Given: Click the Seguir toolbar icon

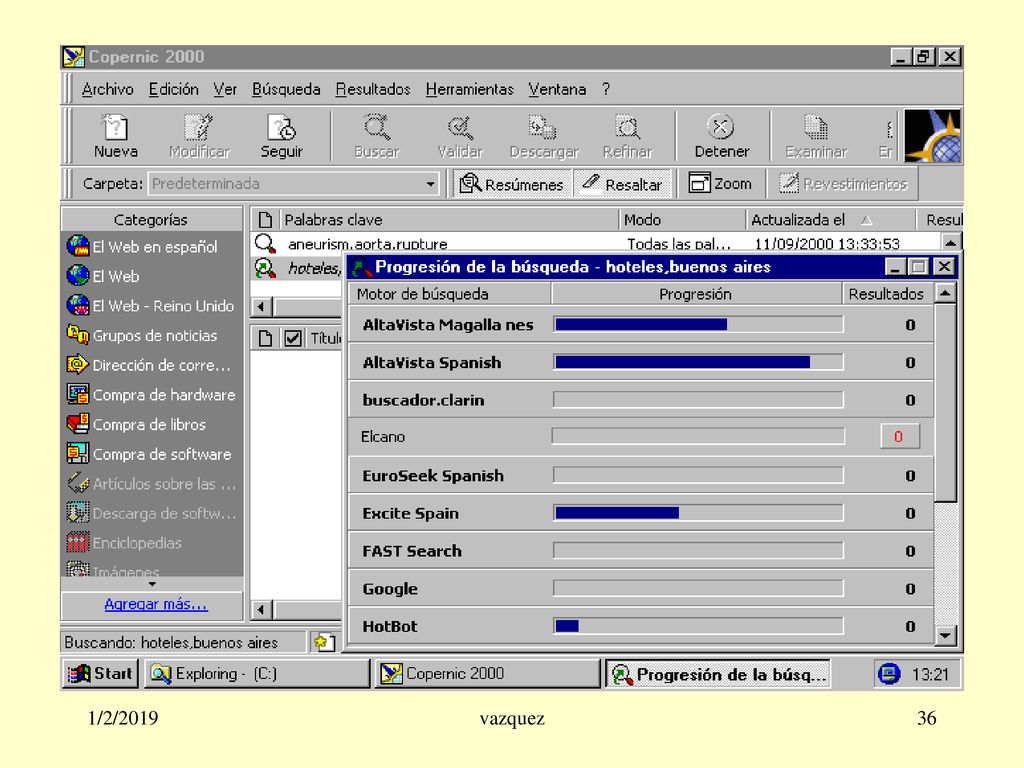Looking at the screenshot, I should point(281,136).
